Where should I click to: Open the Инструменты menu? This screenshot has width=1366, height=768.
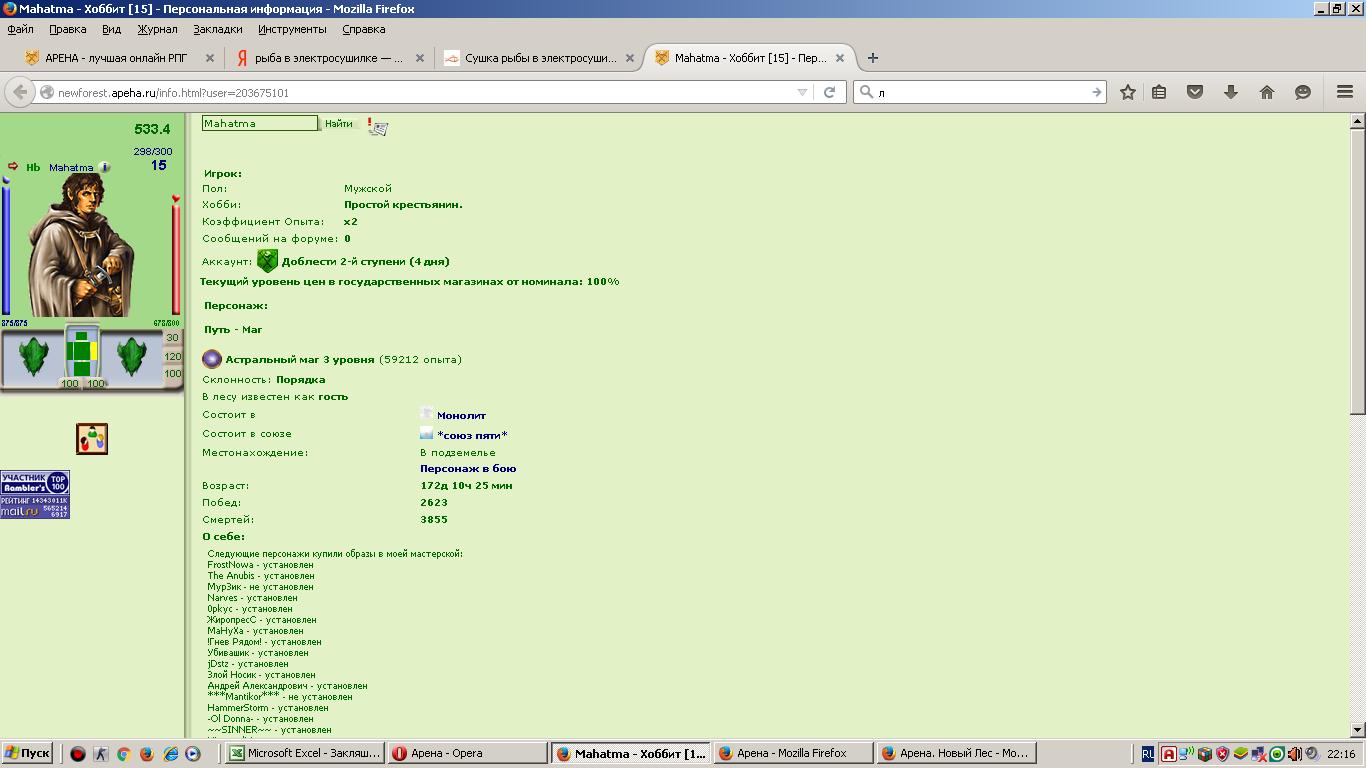pyautogui.click(x=292, y=29)
